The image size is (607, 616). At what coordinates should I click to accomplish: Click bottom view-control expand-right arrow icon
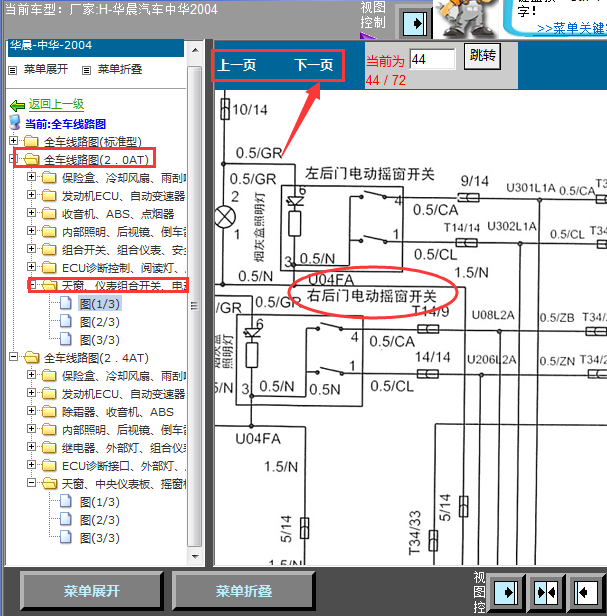click(x=506, y=592)
